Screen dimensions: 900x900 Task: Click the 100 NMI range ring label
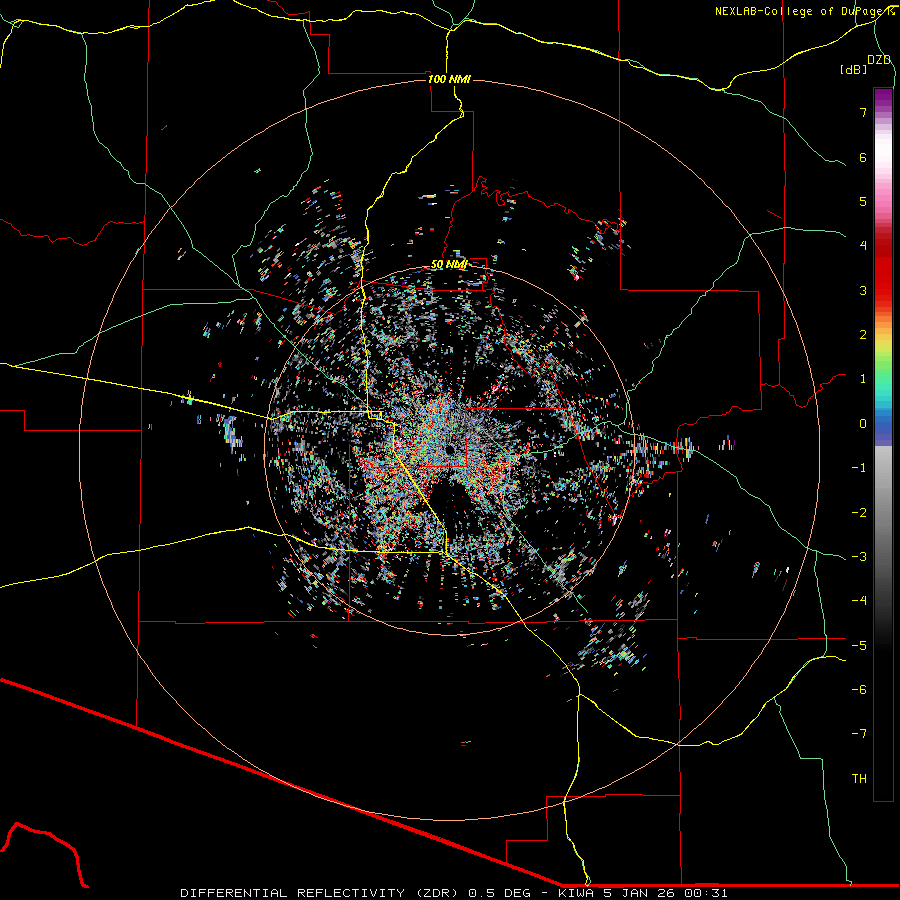click(449, 79)
